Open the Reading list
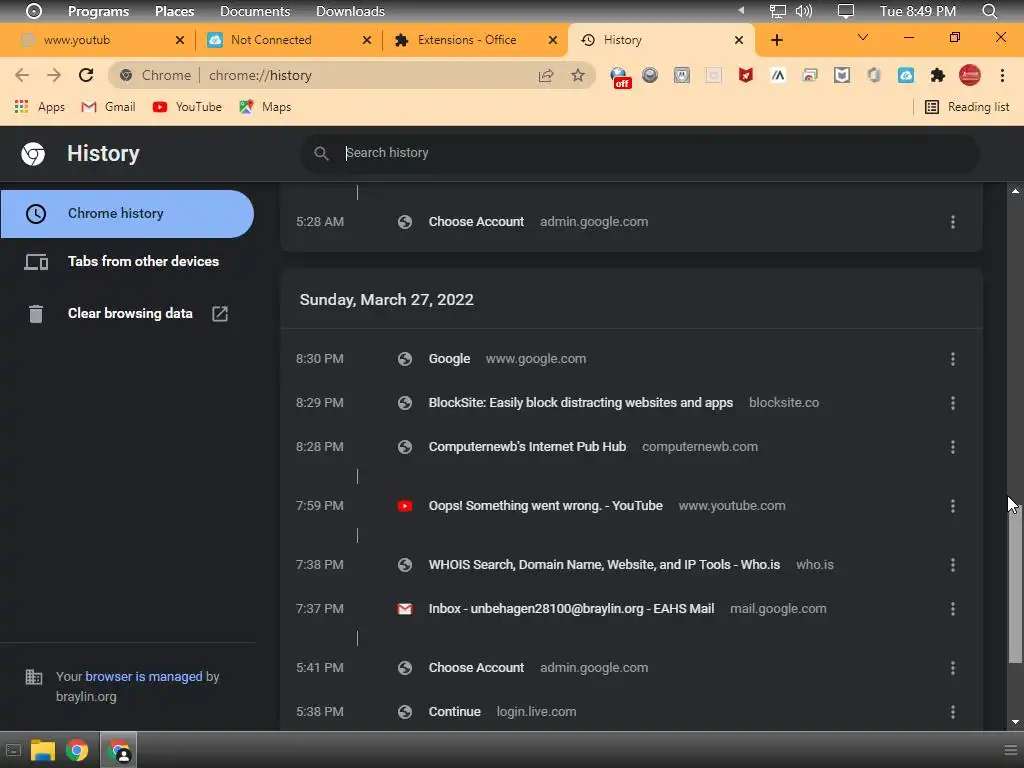 967,106
